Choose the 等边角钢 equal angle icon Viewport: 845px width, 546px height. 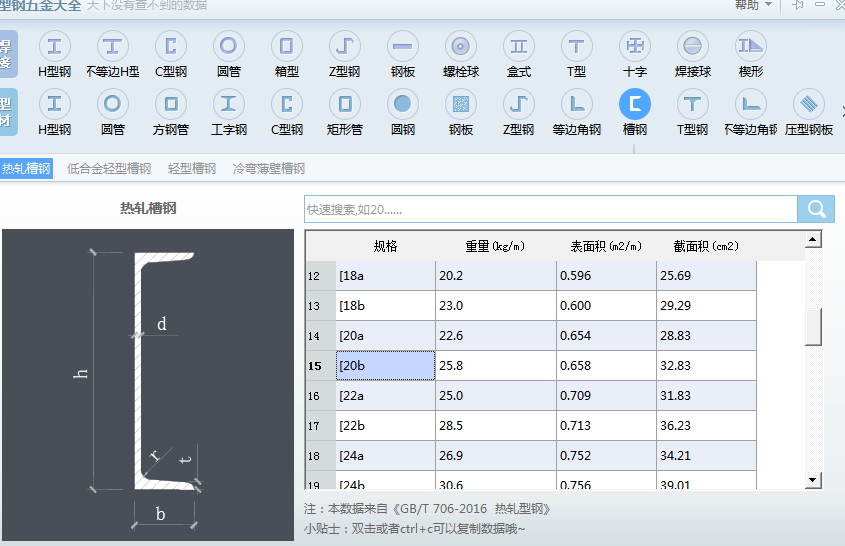coord(576,104)
